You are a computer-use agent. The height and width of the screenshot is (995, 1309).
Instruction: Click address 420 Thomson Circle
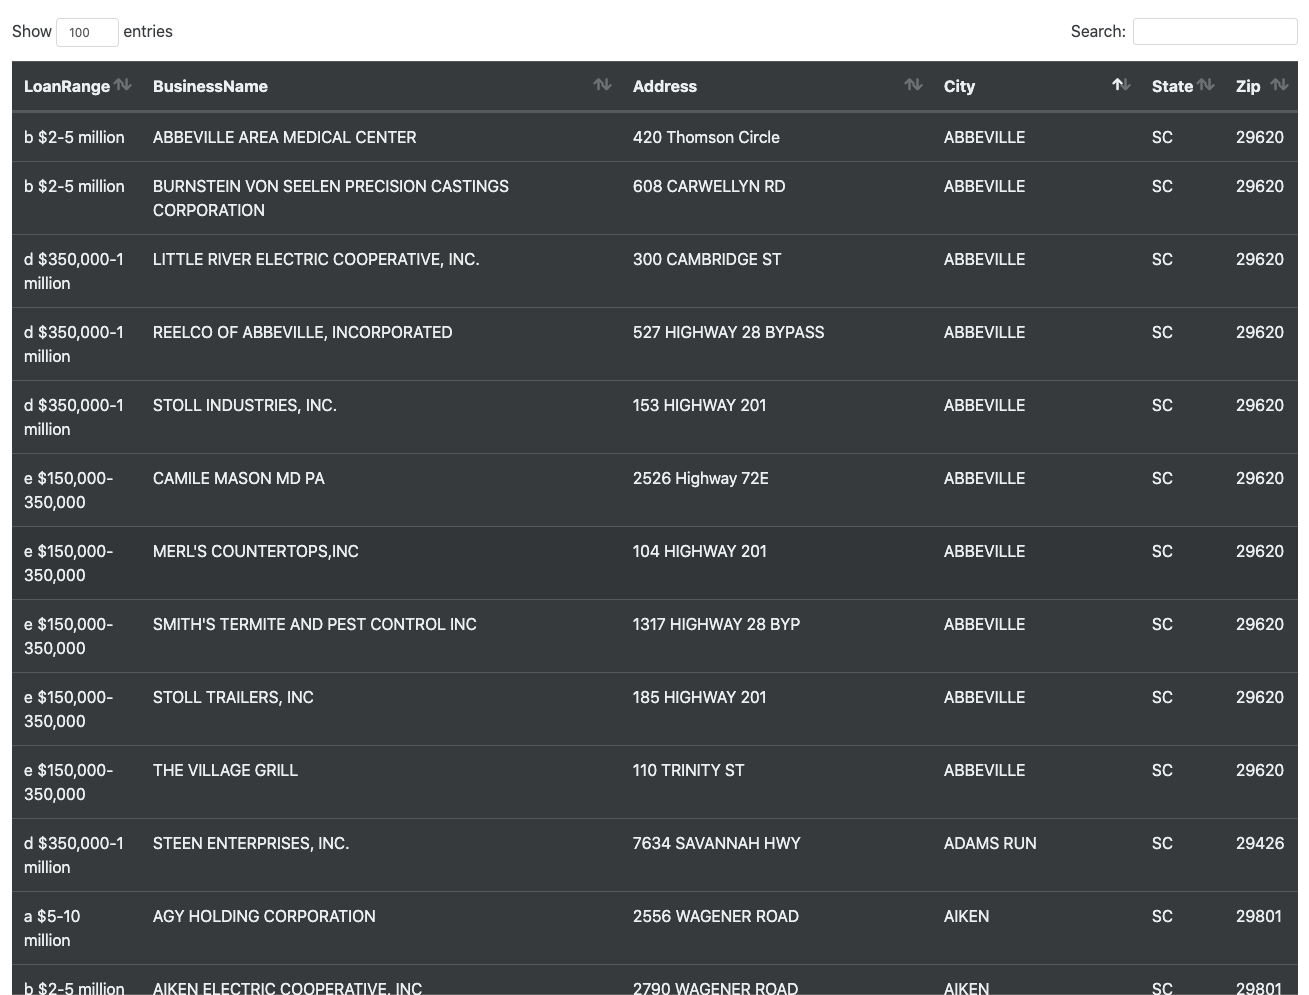point(706,137)
